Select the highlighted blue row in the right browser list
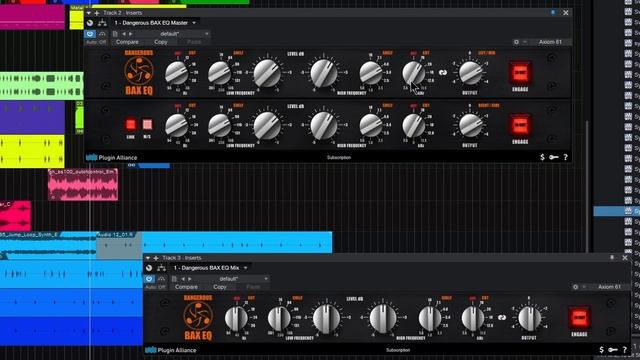 (x=616, y=211)
